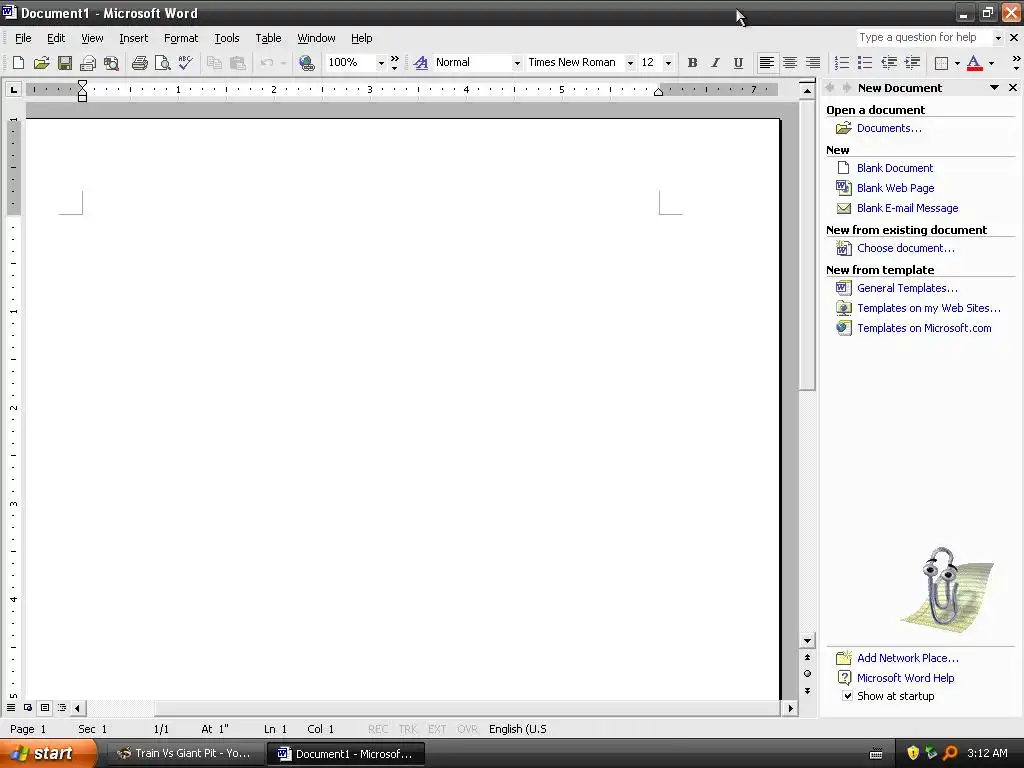Open the Tools menu

click(227, 38)
